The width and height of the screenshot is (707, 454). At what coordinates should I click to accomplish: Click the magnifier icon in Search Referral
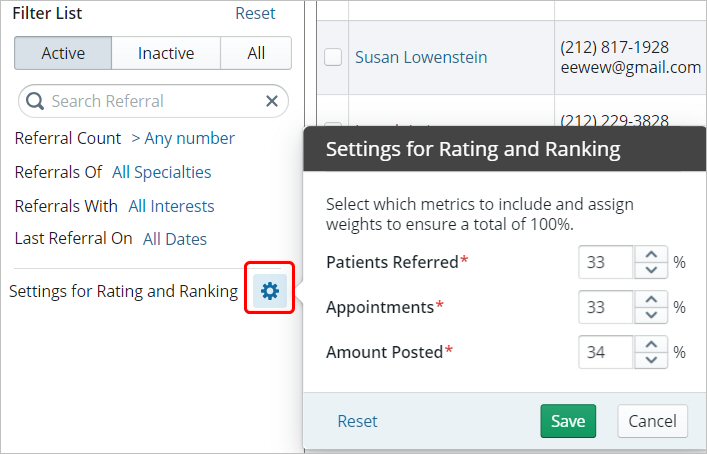point(35,101)
